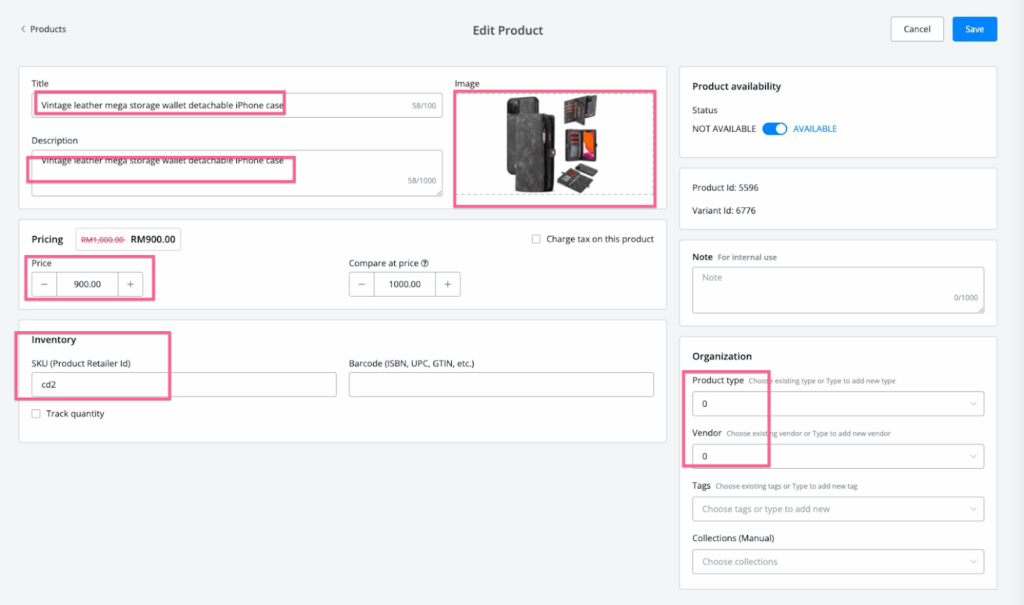Click inside the internal Note box
Screen dimensions: 1024x605
click(836, 290)
